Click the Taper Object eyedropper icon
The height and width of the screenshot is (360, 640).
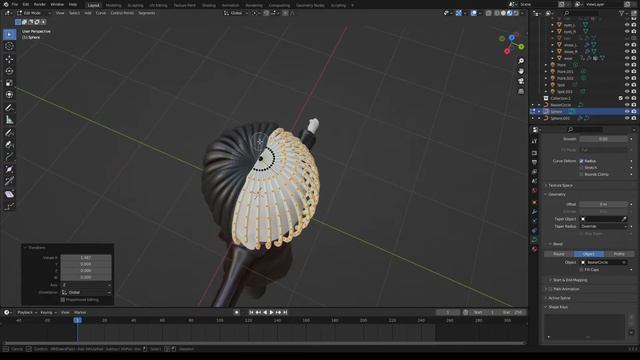tap(624, 219)
